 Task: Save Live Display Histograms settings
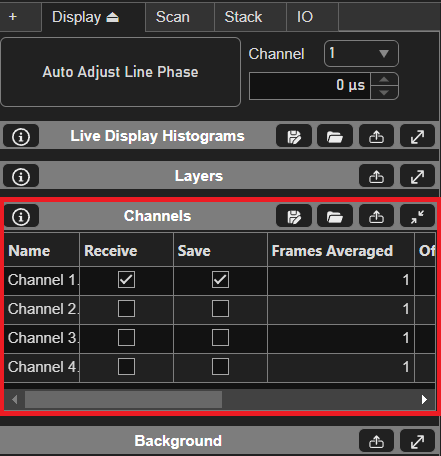click(x=294, y=136)
